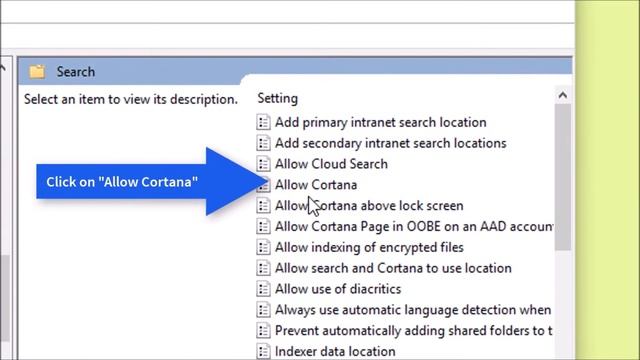Image resolution: width=640 pixels, height=360 pixels.
Task: Click the policy icon beside Indexer data location
Action: tap(263, 351)
